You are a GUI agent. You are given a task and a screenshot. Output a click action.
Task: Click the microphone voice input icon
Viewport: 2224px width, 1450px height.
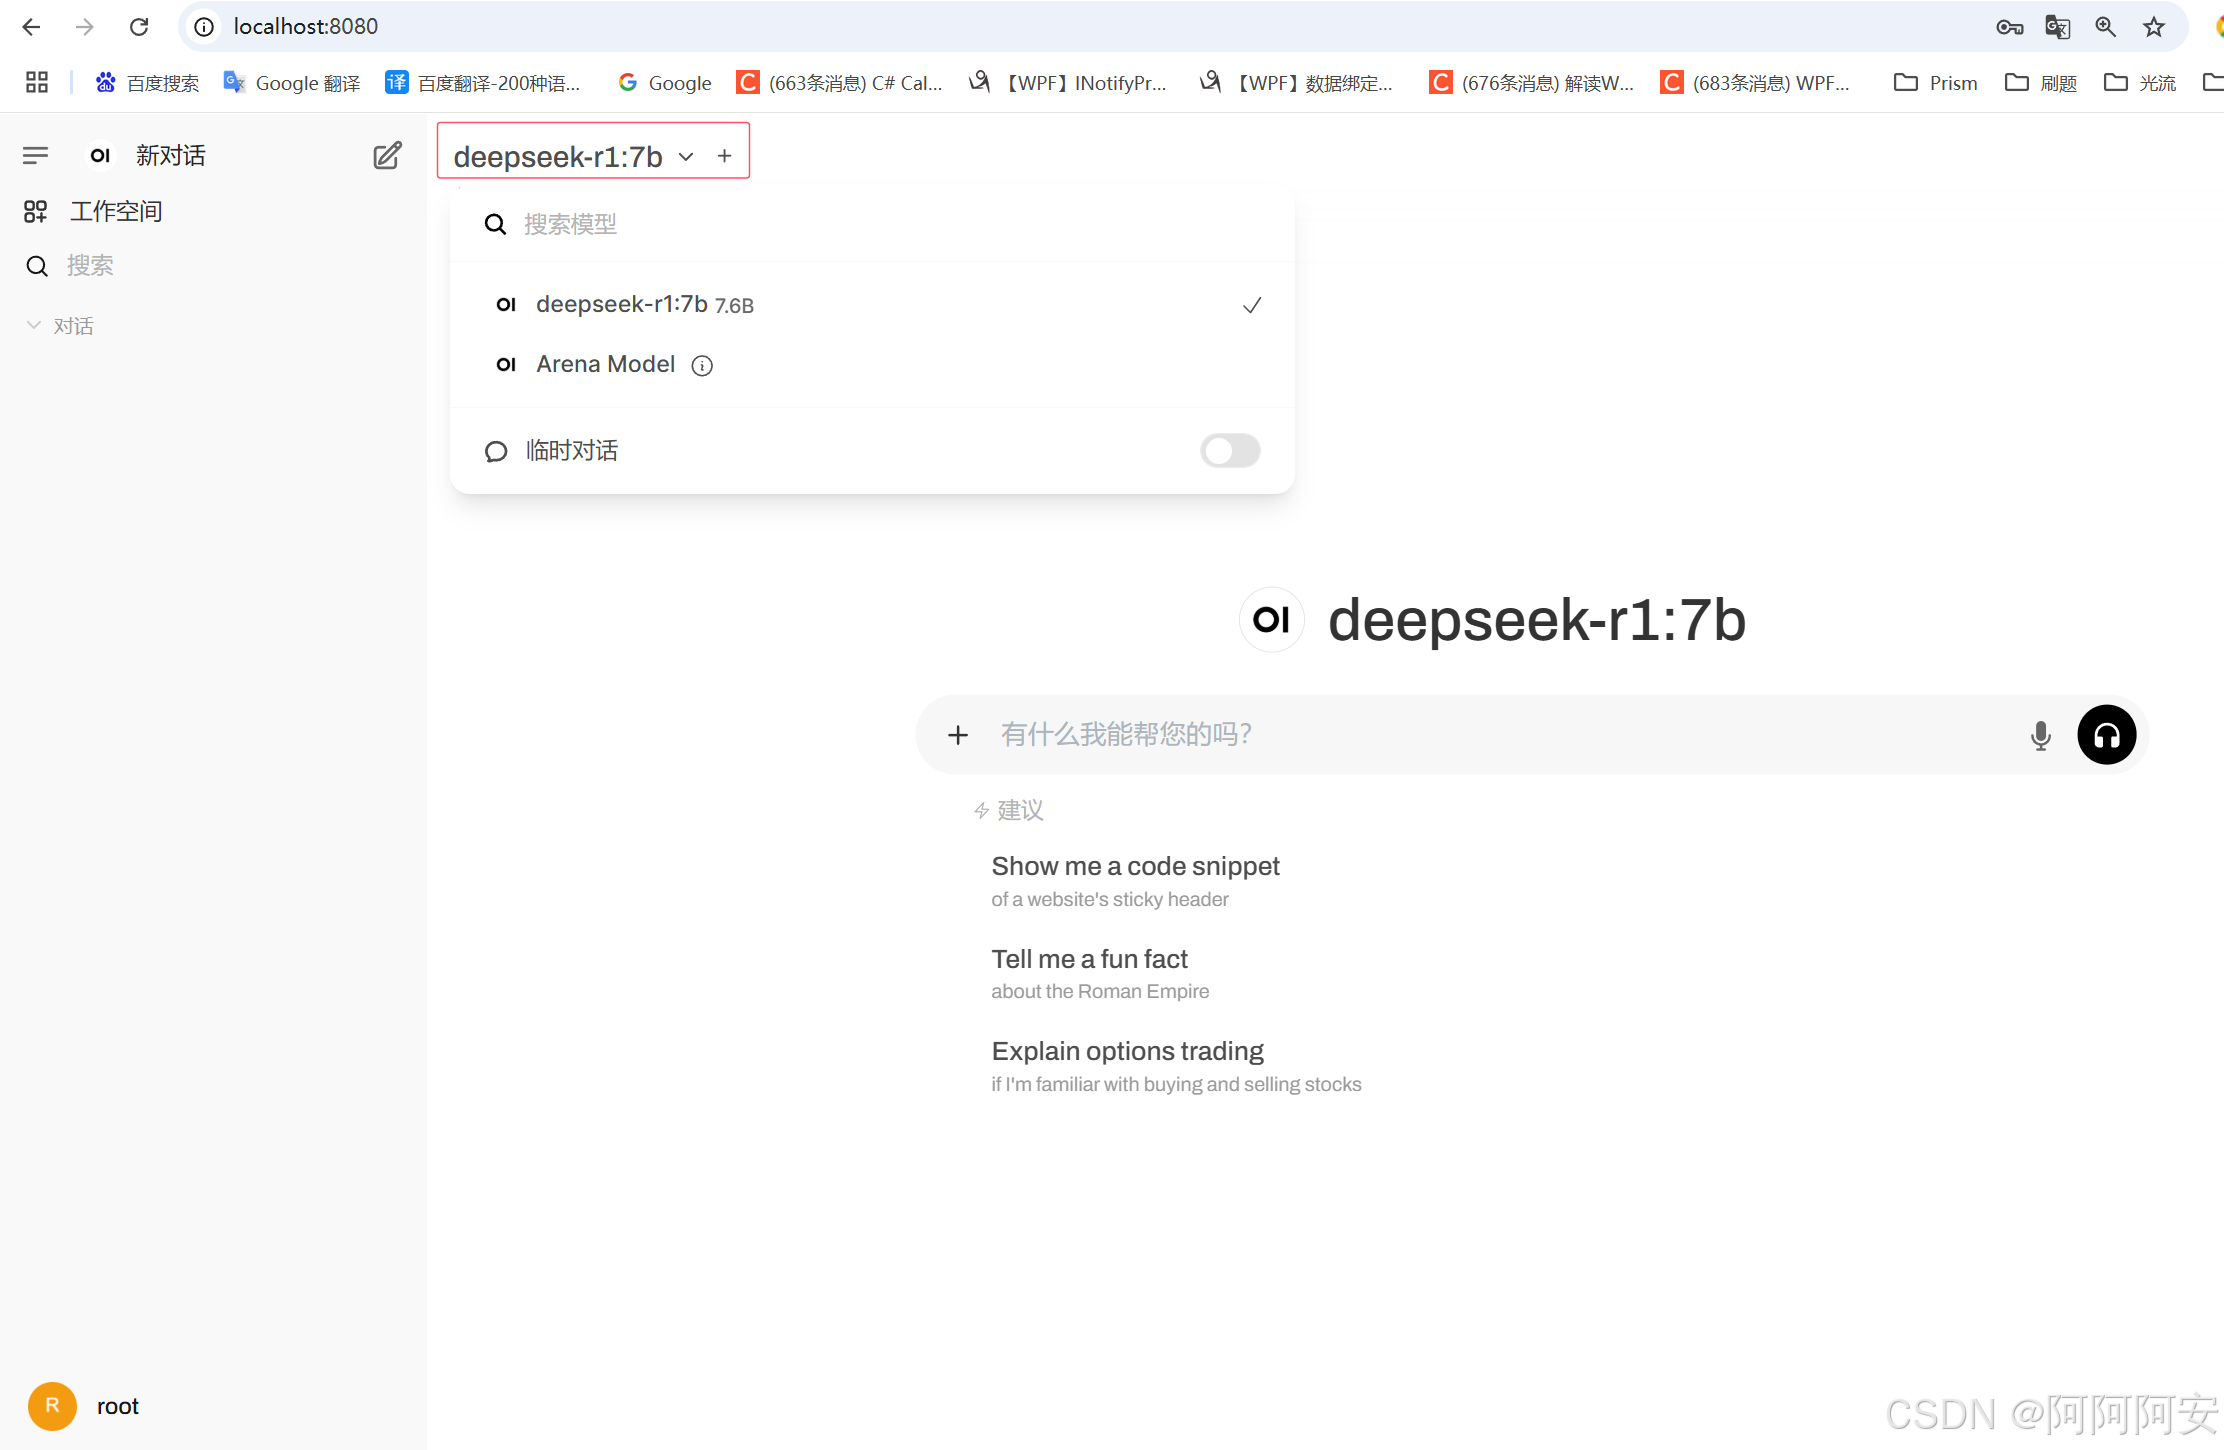tap(2041, 735)
